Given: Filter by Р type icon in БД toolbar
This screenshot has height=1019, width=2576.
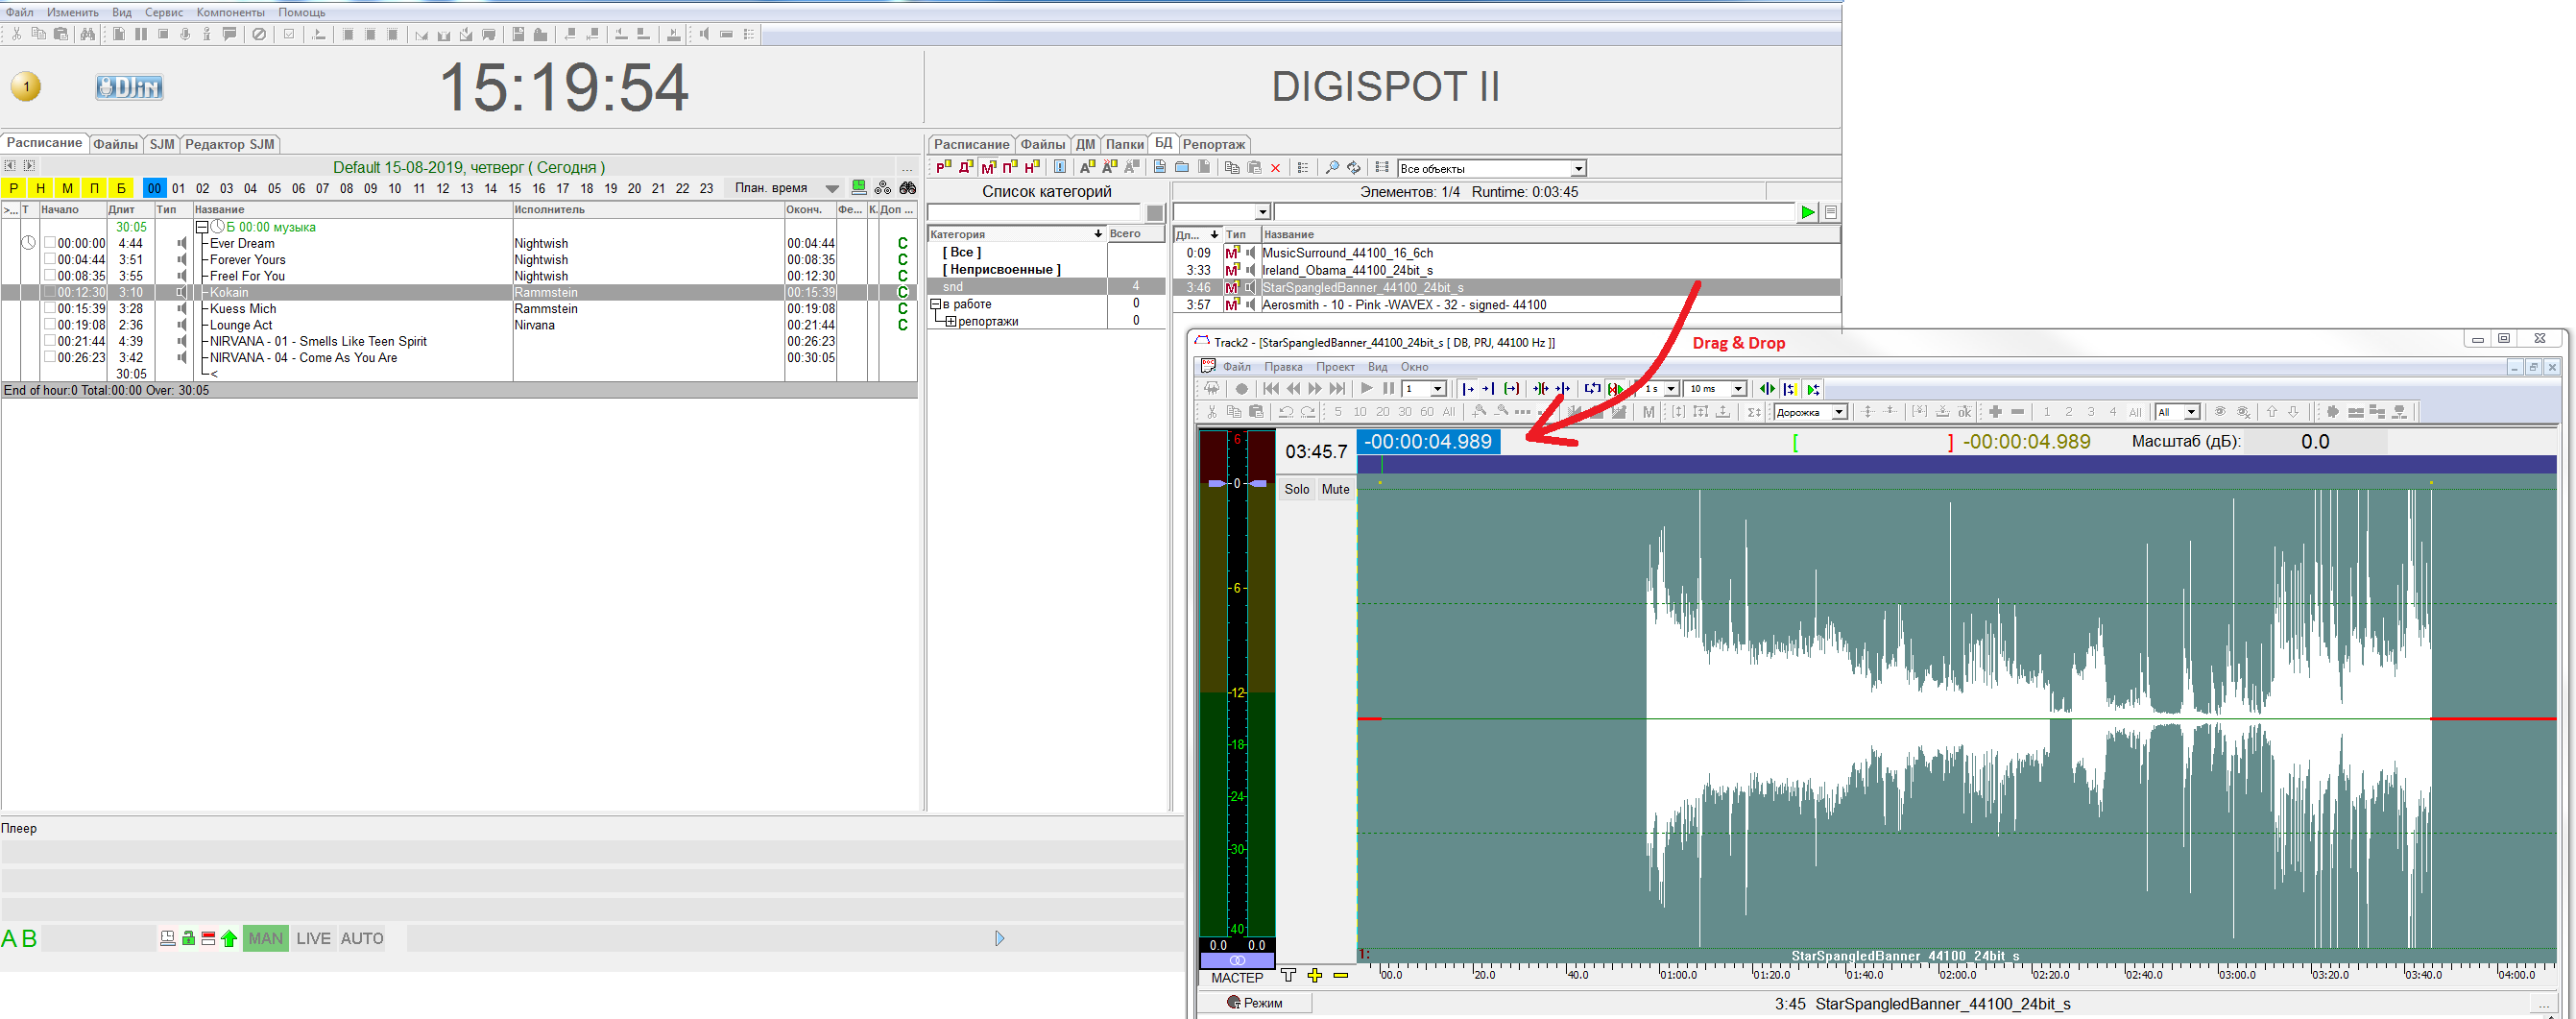Looking at the screenshot, I should coord(944,167).
